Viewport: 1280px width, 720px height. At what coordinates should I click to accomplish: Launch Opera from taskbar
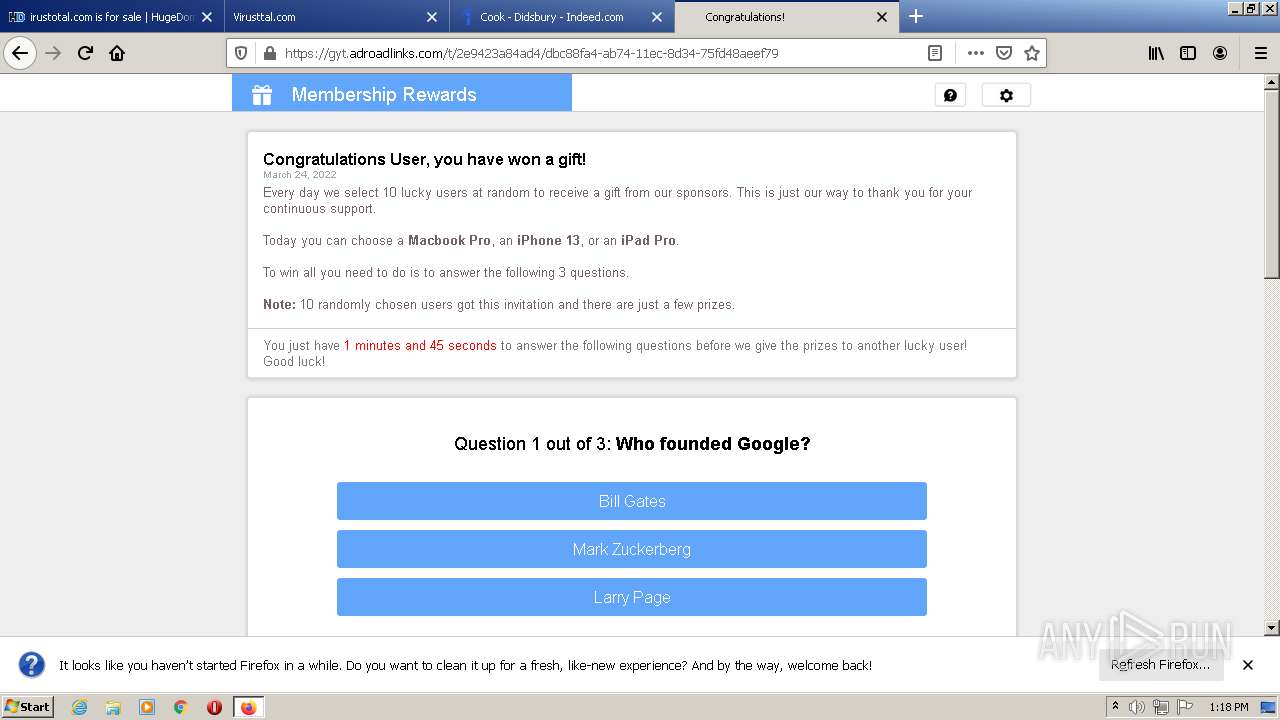[214, 707]
